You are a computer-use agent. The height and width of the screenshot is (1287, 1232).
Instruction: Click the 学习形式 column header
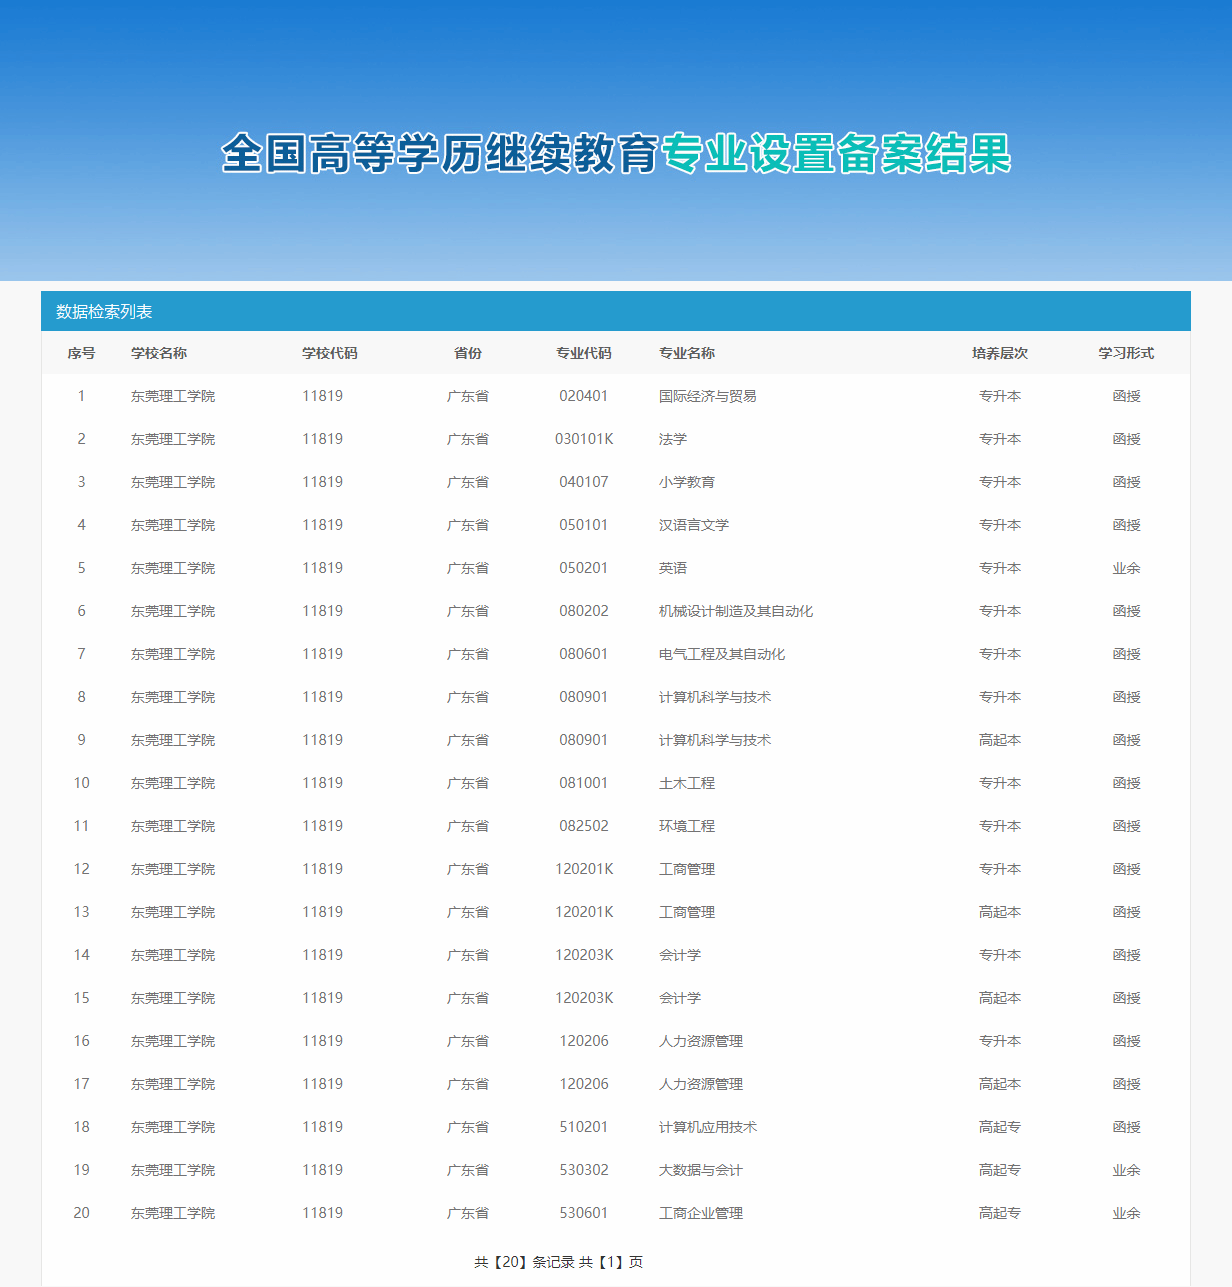click(1127, 353)
